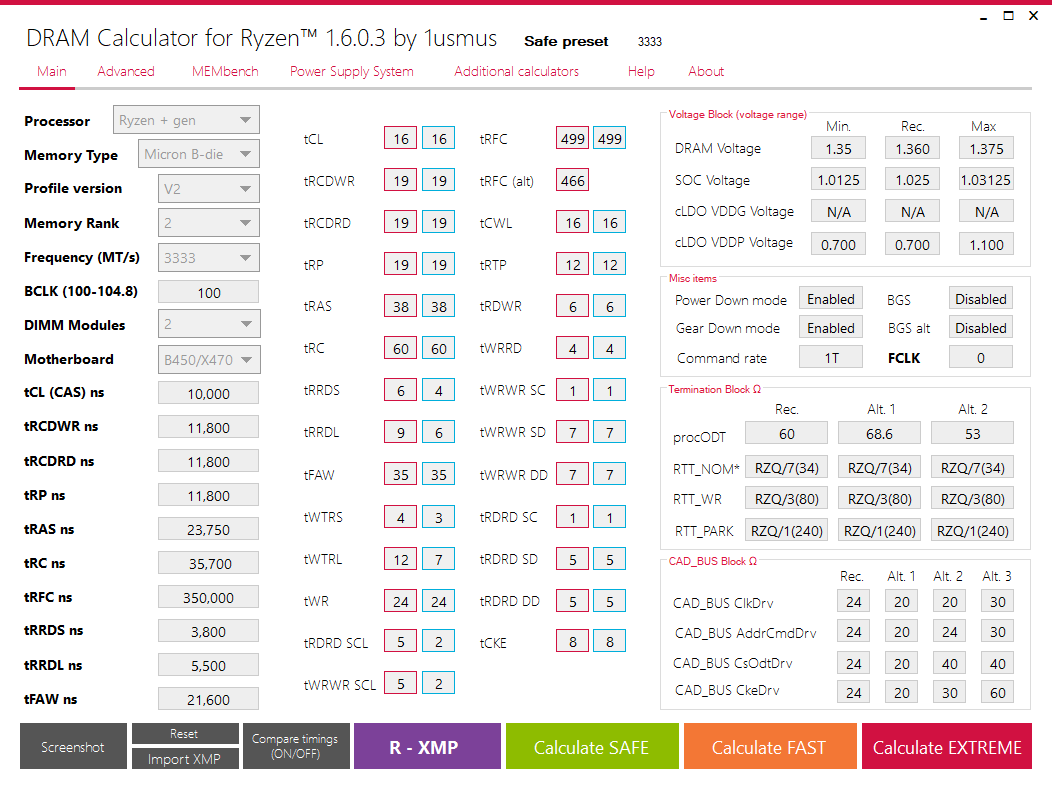The image size is (1052, 790).
Task: Click Calculate FAST button
Action: (x=770, y=746)
